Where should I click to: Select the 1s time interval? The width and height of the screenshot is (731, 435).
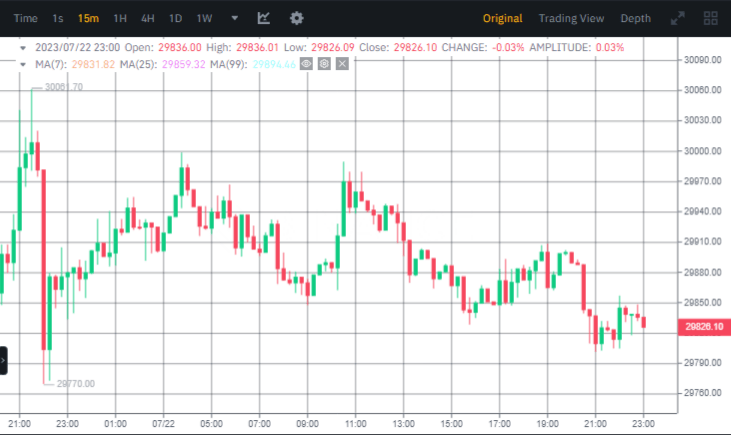point(57,19)
